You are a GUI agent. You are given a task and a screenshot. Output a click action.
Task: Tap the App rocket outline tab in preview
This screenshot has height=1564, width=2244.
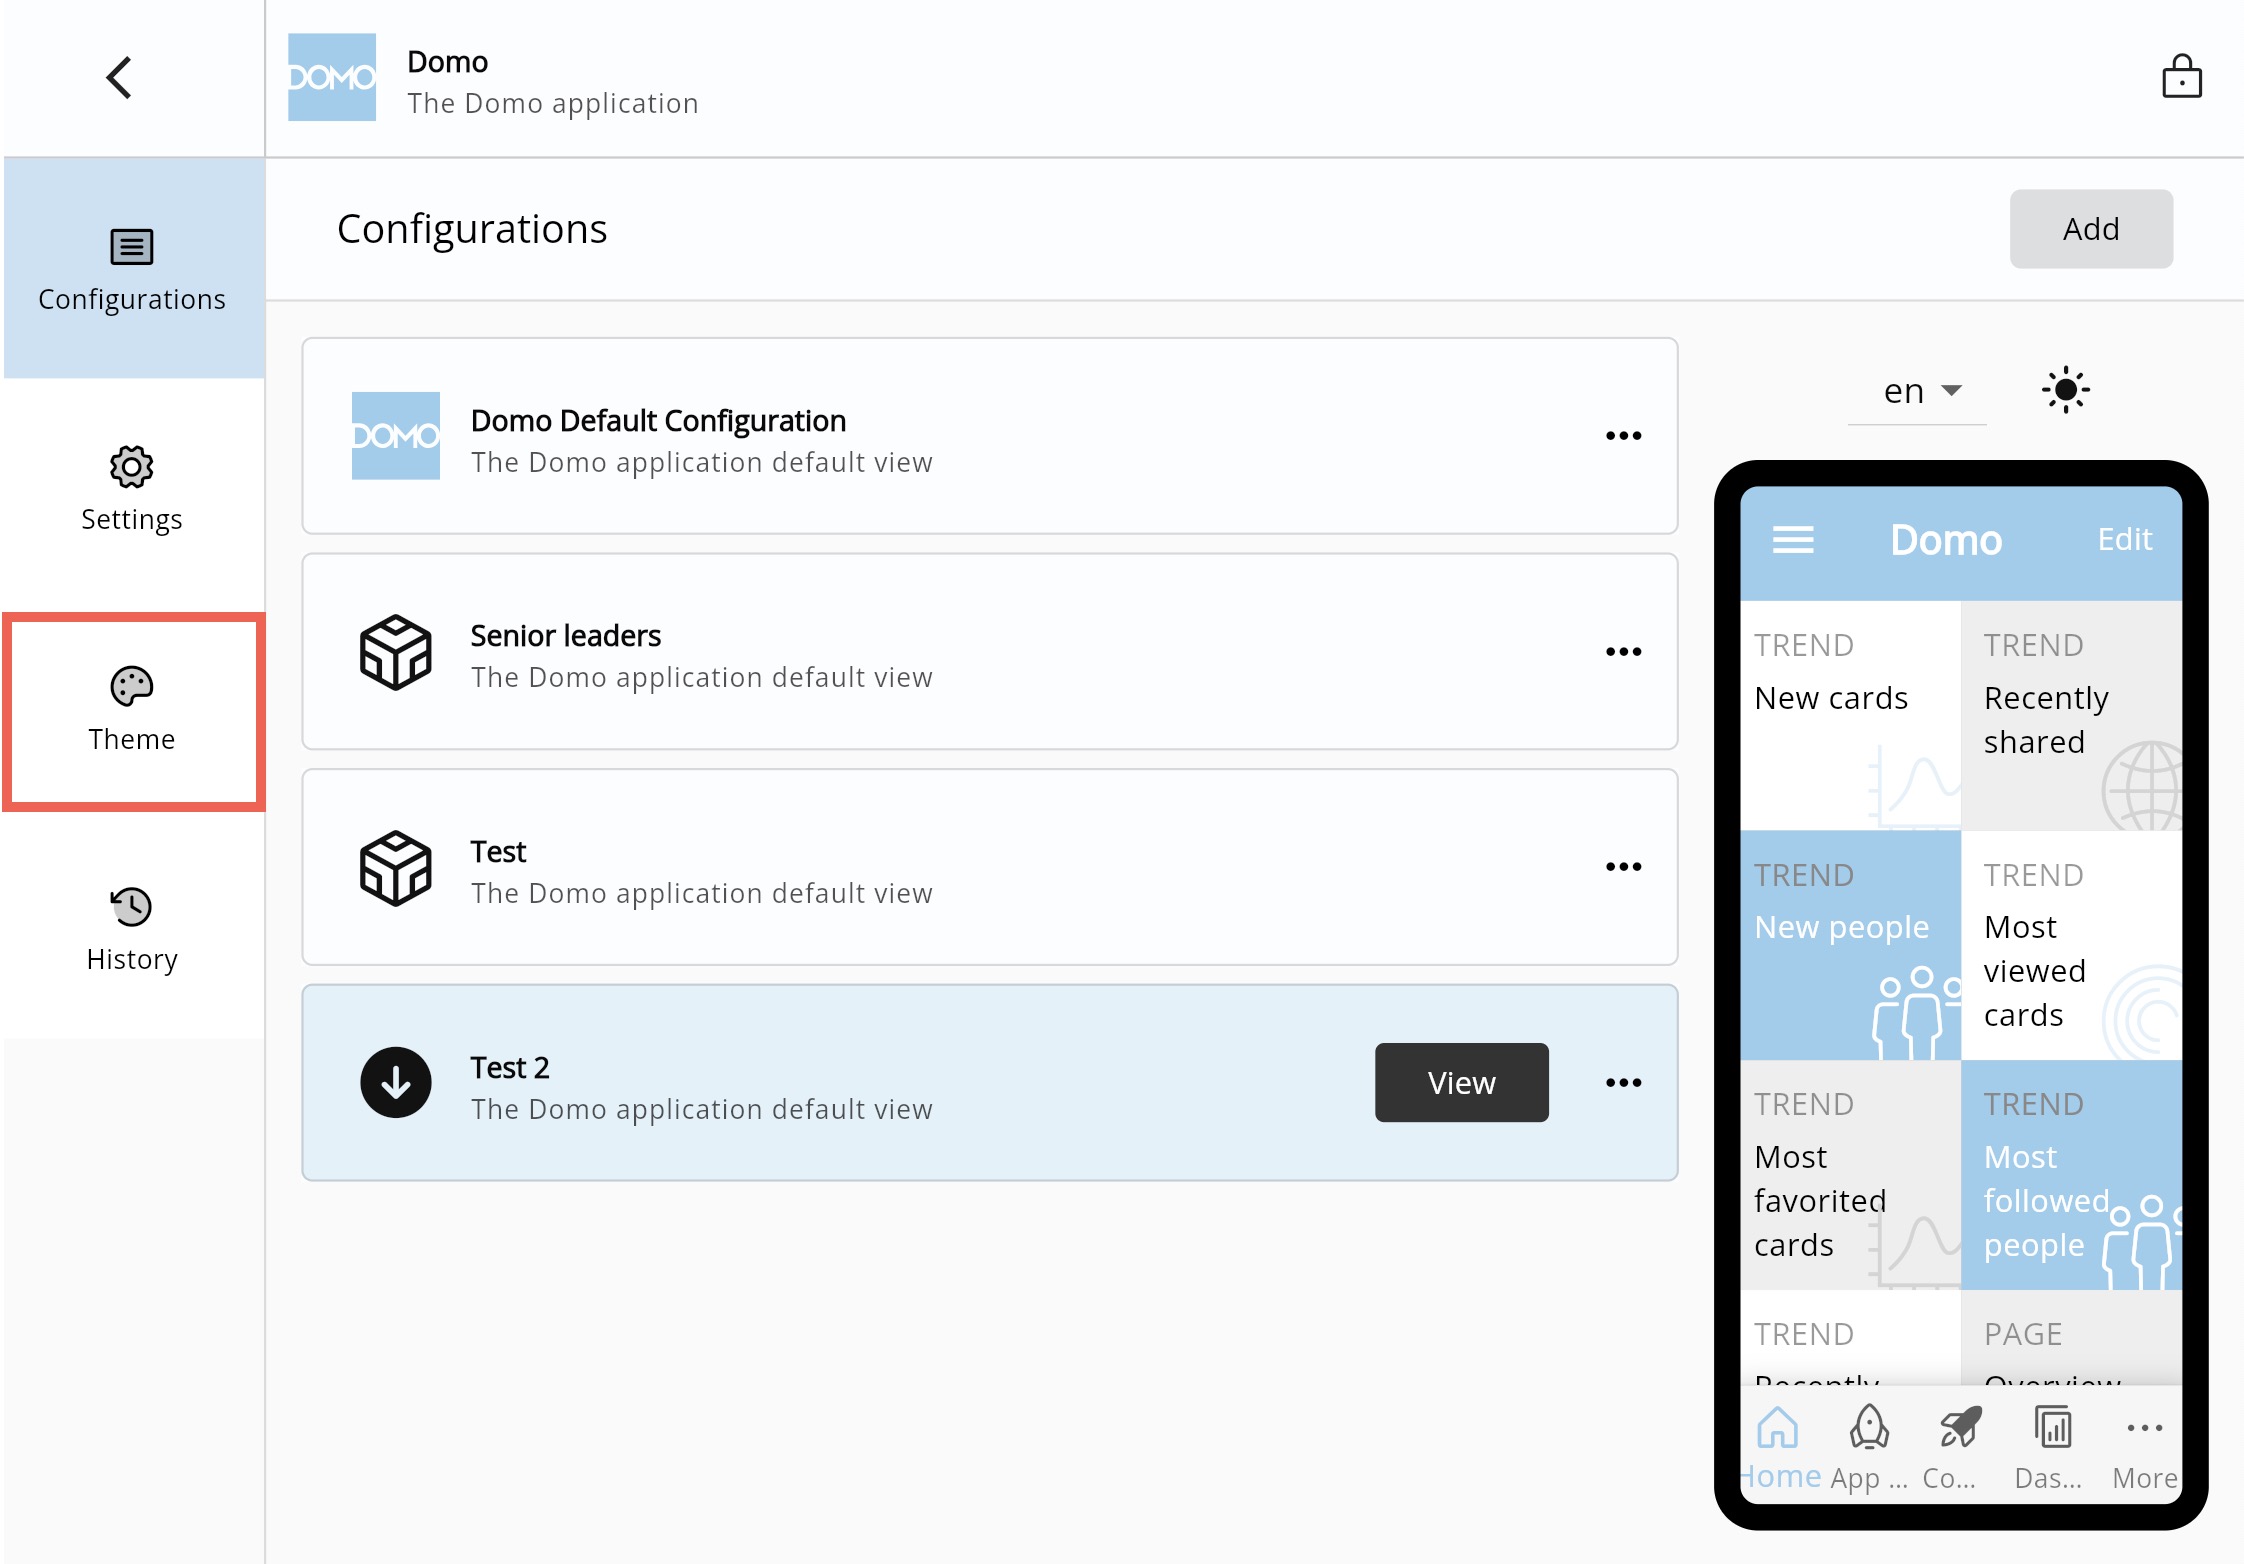[x=1869, y=1447]
